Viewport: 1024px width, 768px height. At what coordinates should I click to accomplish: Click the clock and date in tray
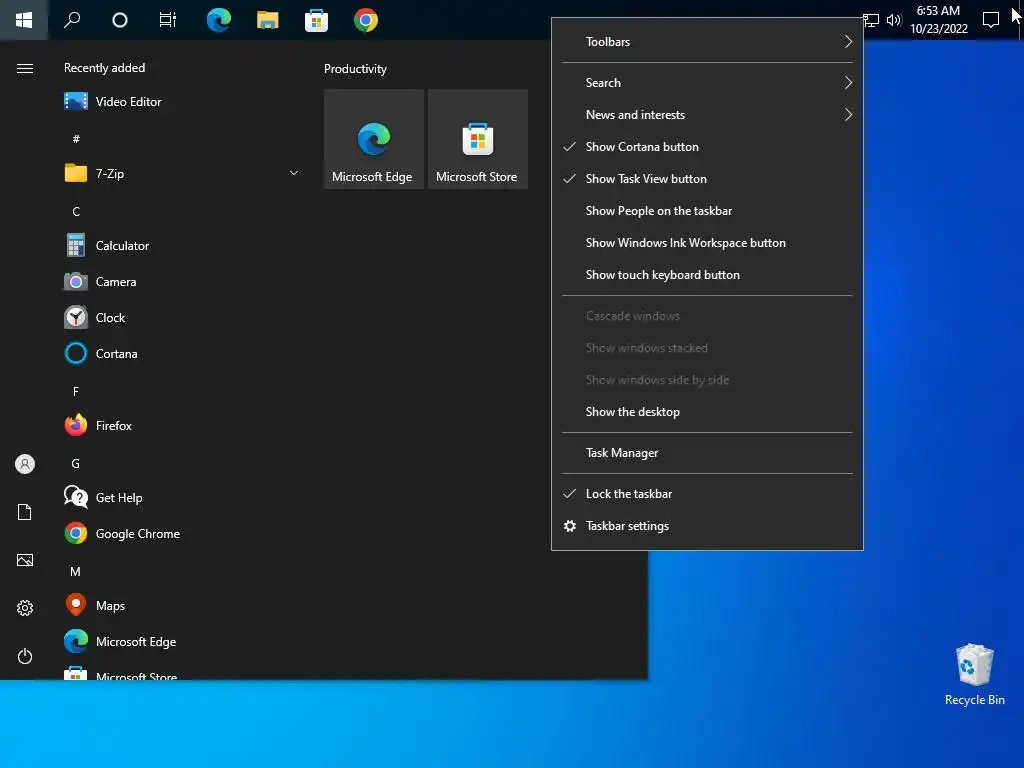(x=938, y=20)
